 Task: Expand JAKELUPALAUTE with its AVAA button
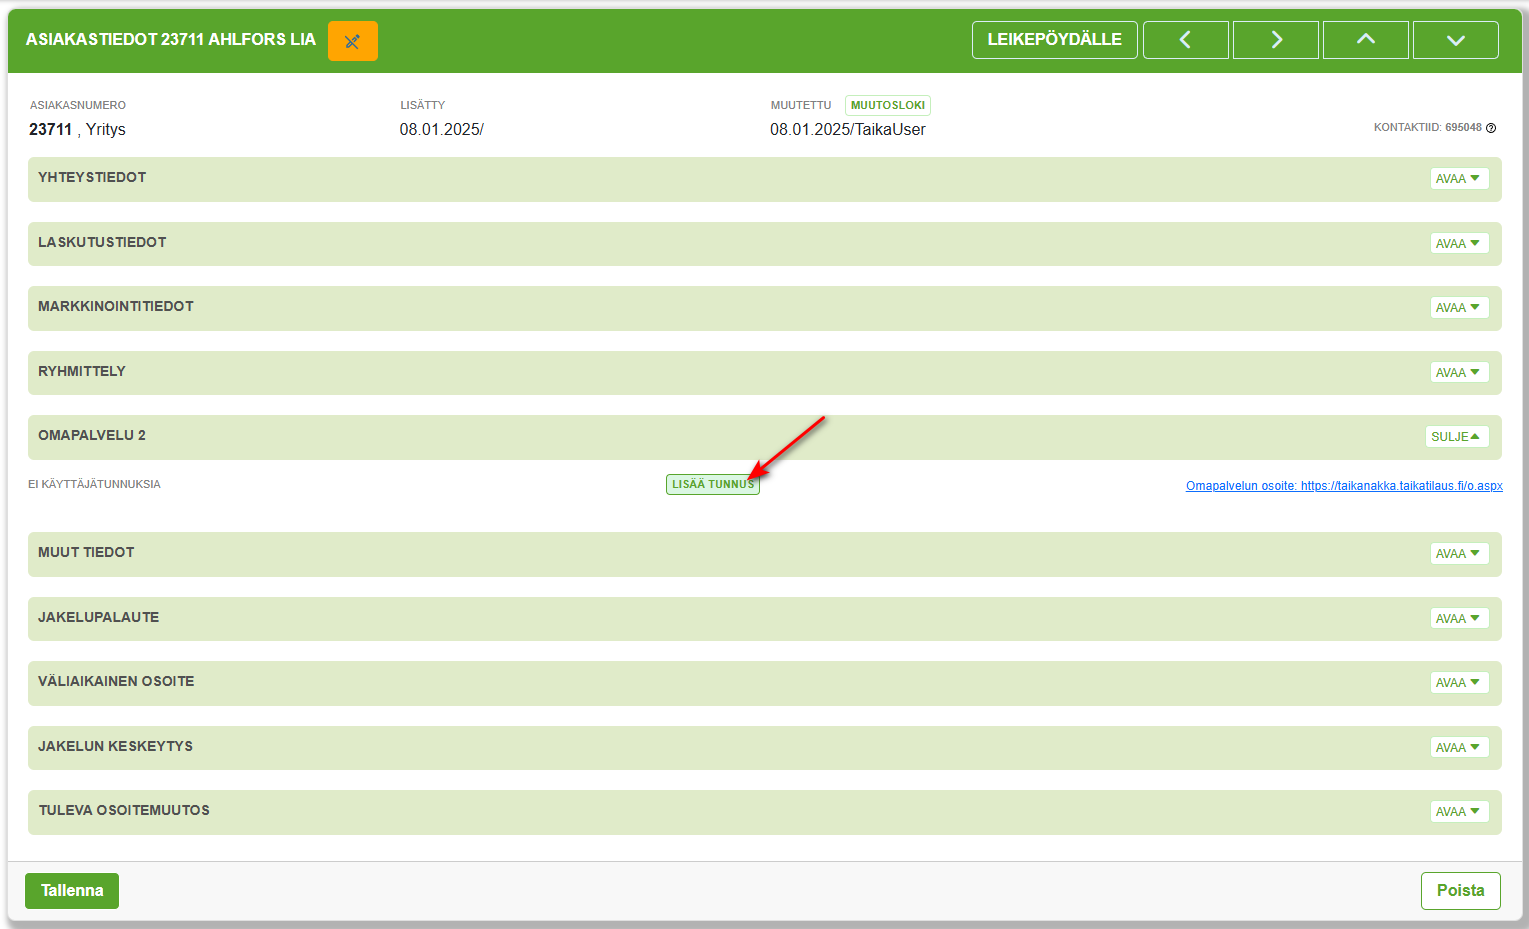tap(1459, 619)
